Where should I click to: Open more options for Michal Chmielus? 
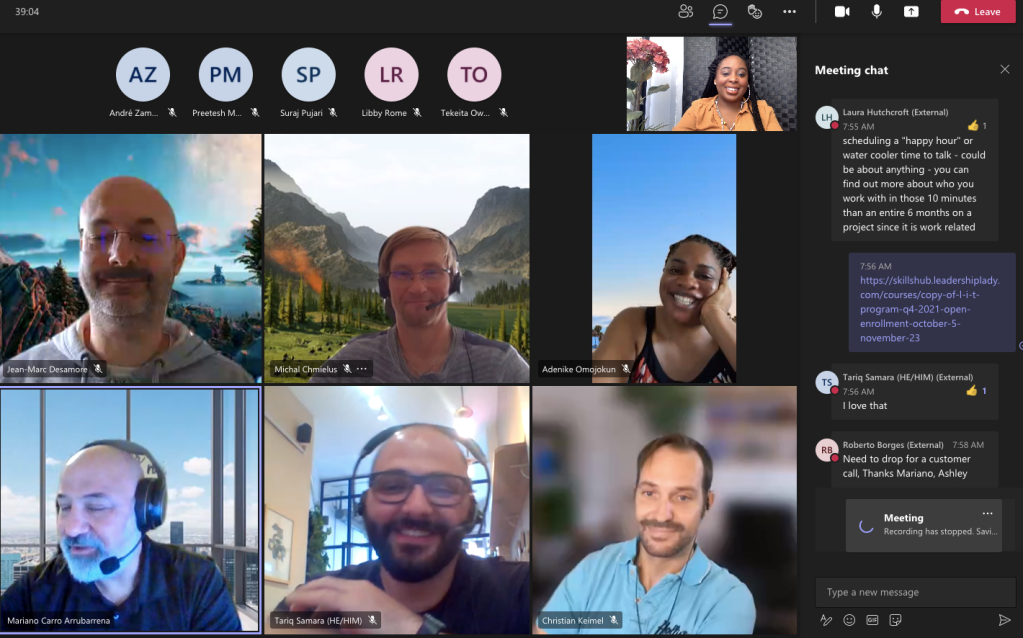coord(362,369)
